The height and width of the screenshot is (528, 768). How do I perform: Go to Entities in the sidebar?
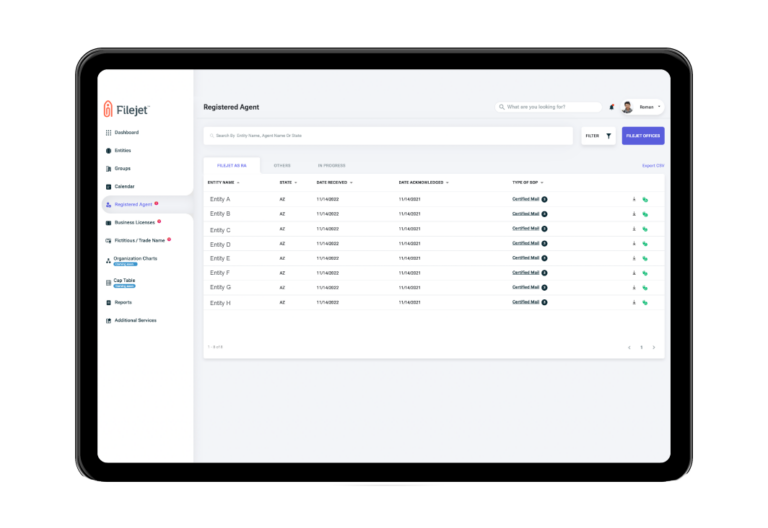tap(119, 150)
